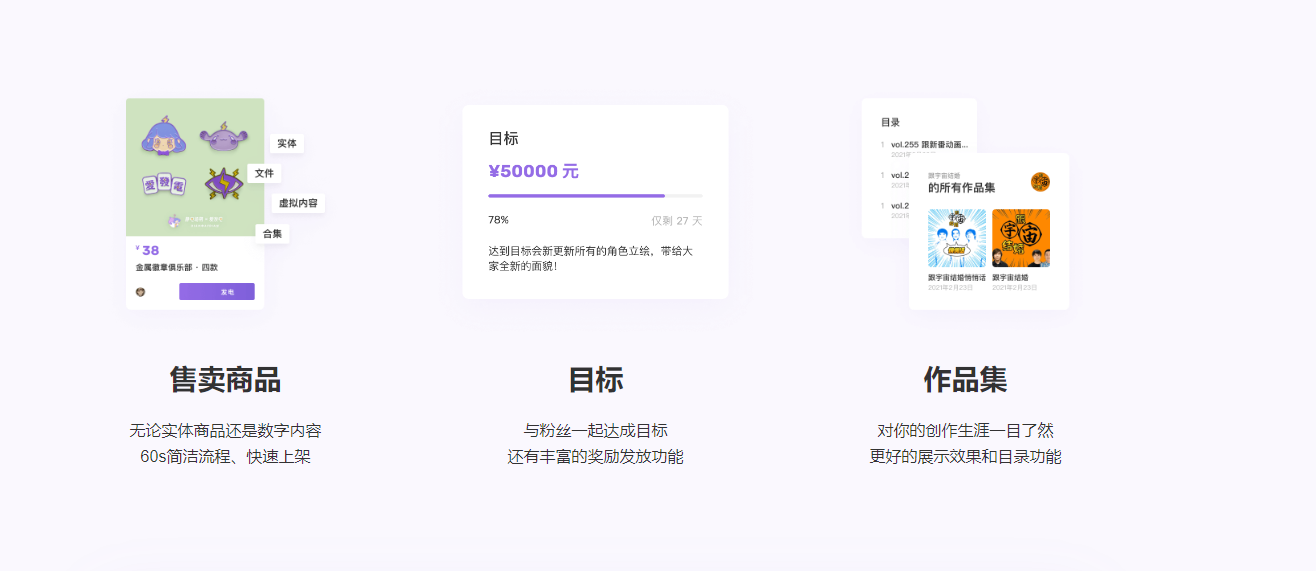This screenshot has width=1316, height=571.
Task: Click text 与粉丝一起达成目标
Action: coord(596,431)
